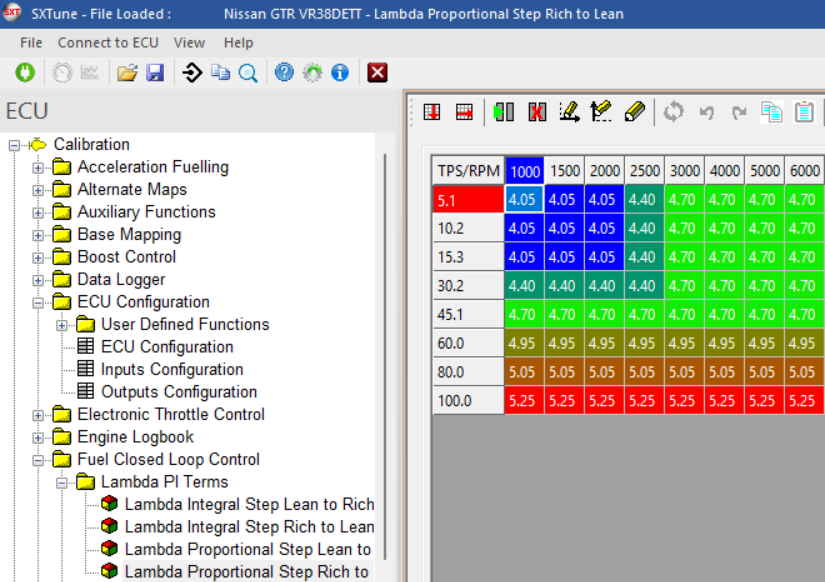Screen dimensions: 825x582
Task: Open the Help menu
Action: point(238,43)
